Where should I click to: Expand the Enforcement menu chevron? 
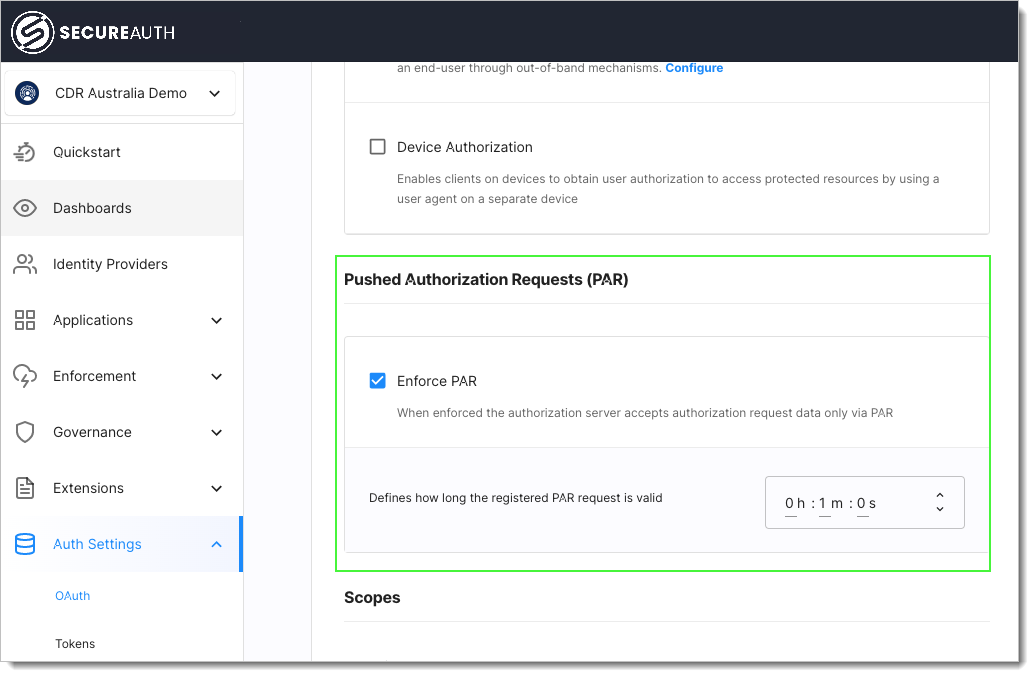click(x=216, y=377)
